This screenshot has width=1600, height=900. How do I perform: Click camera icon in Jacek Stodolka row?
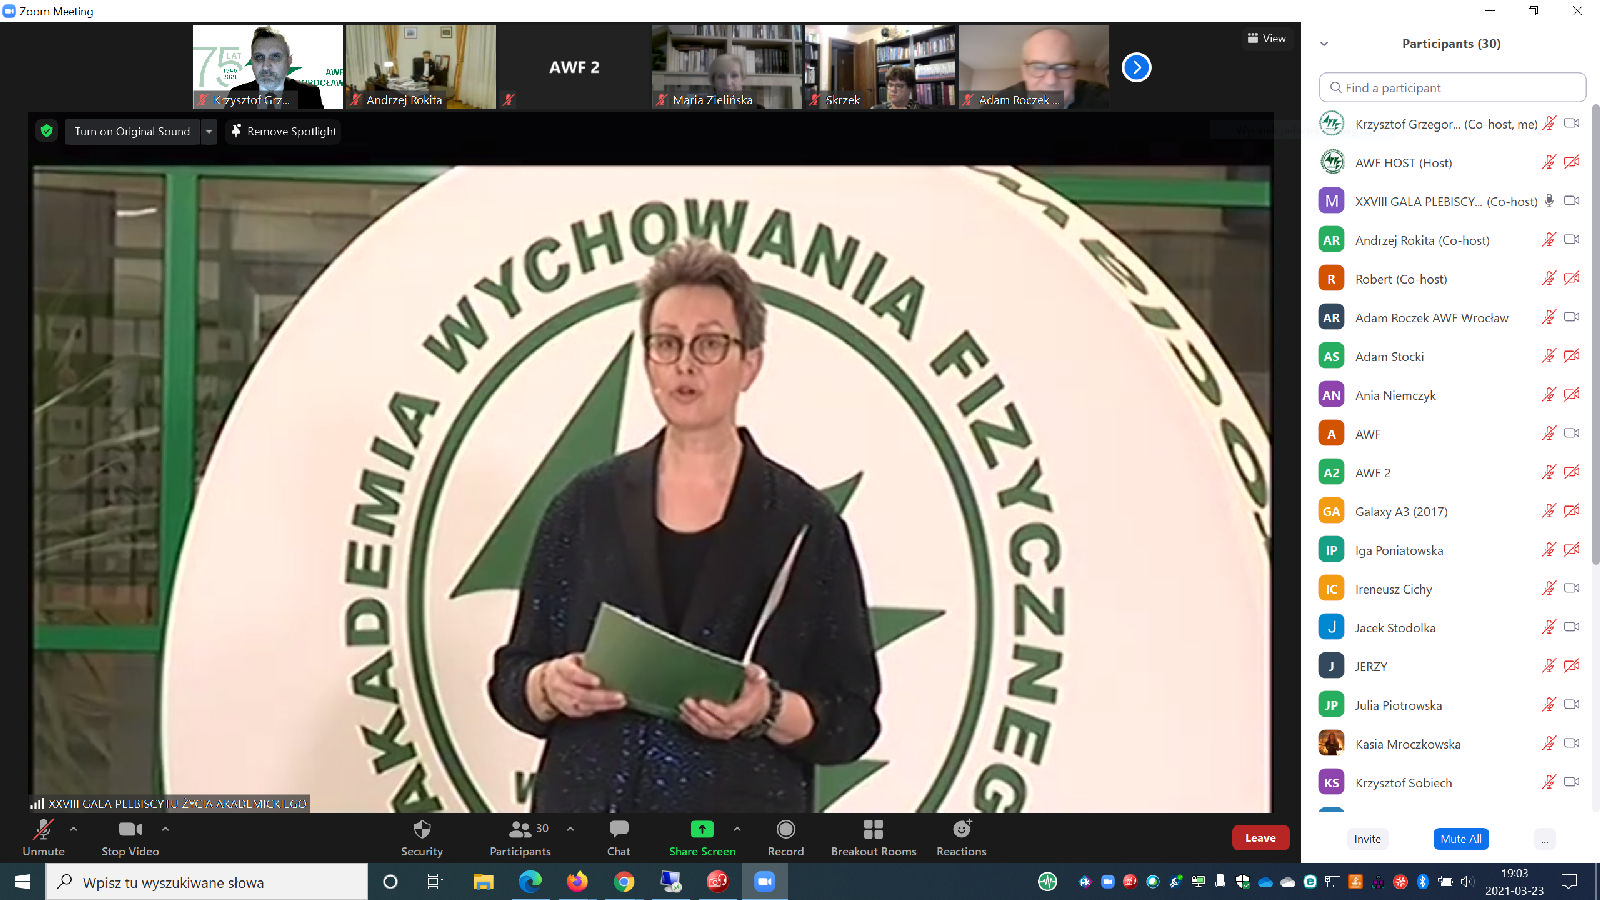pyautogui.click(x=1572, y=627)
